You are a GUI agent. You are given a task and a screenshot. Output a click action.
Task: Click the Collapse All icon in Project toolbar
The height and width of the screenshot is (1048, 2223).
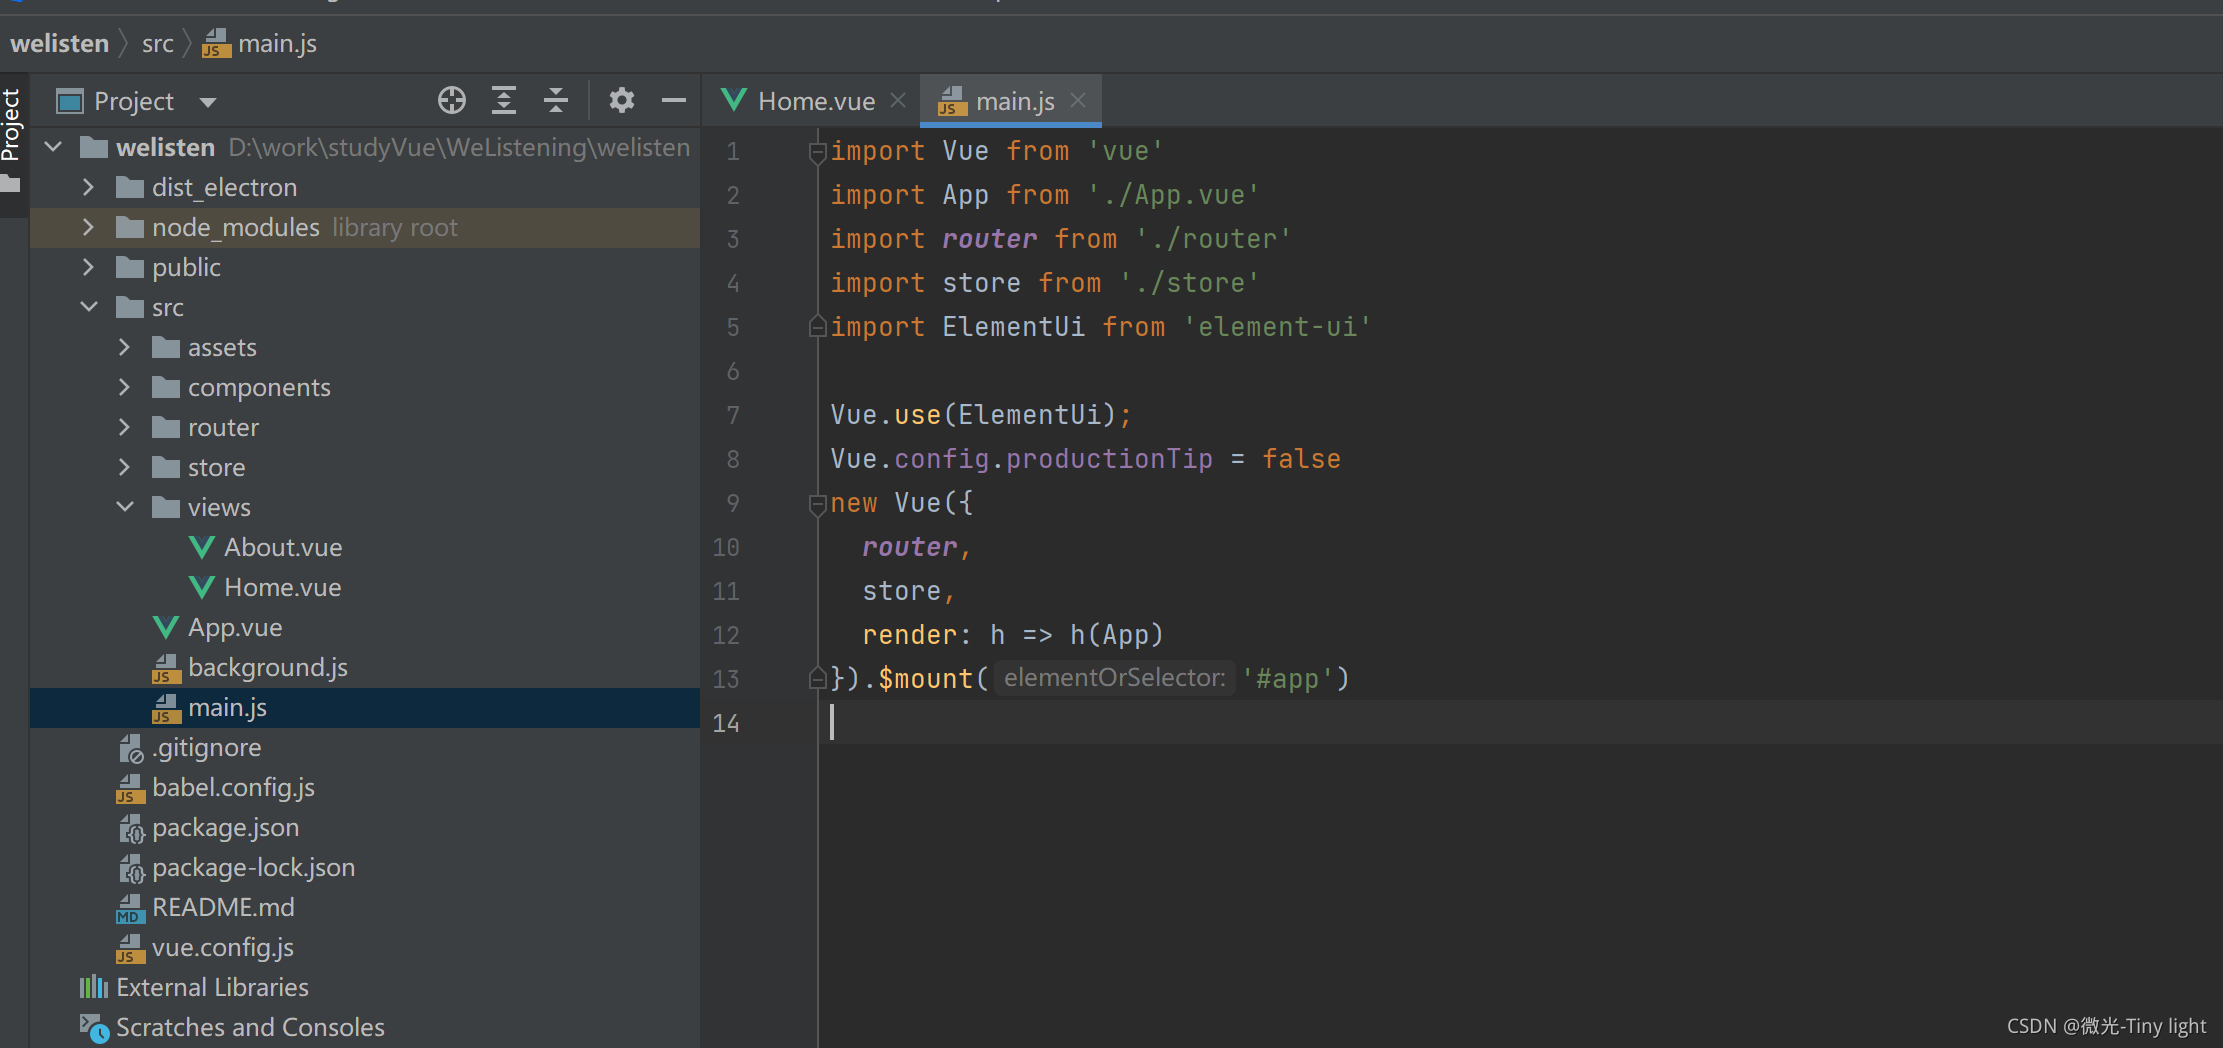pyautogui.click(x=556, y=100)
